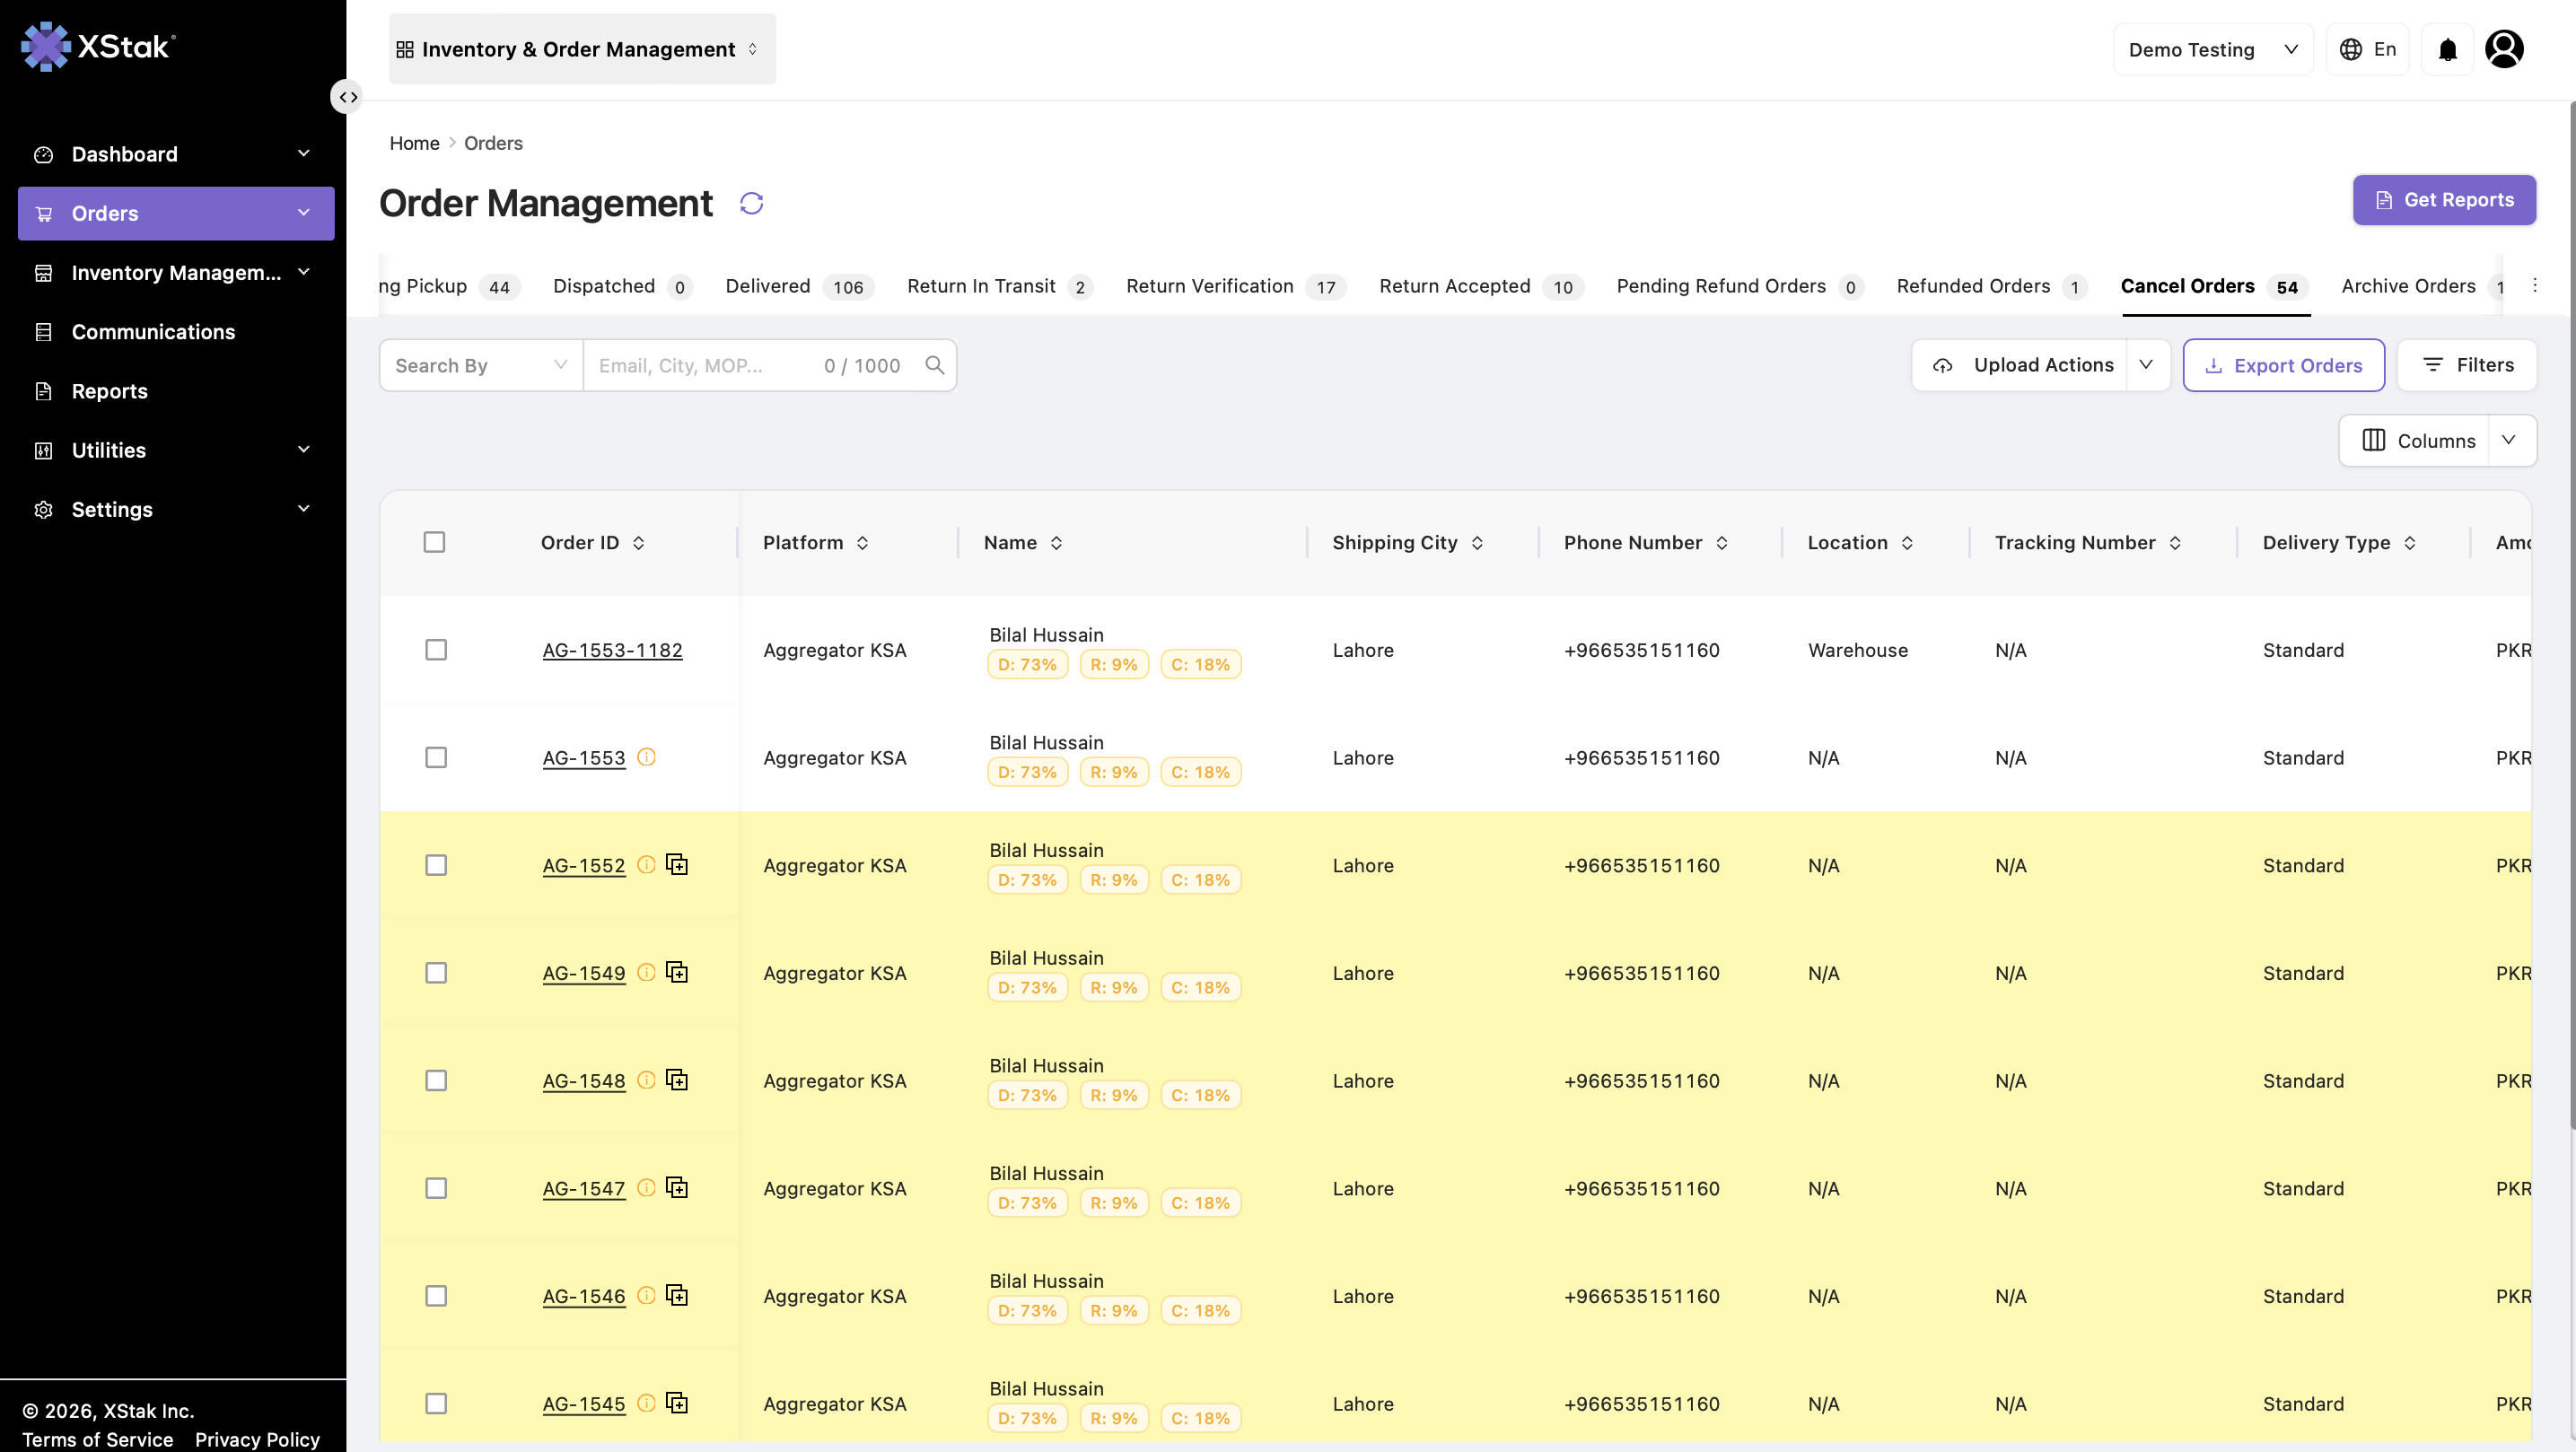Open the Demo Testing store dropdown
Image resolution: width=2576 pixels, height=1452 pixels.
pyautogui.click(x=2213, y=49)
